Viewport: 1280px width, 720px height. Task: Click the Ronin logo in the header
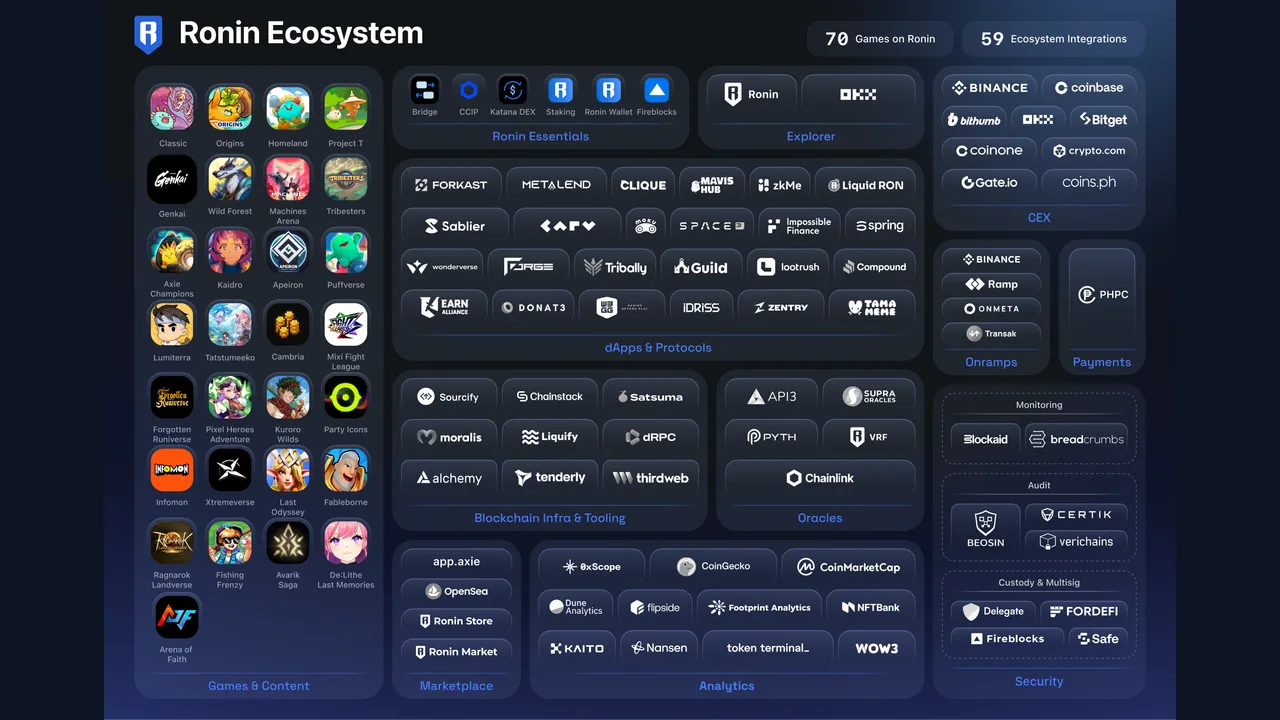148,34
